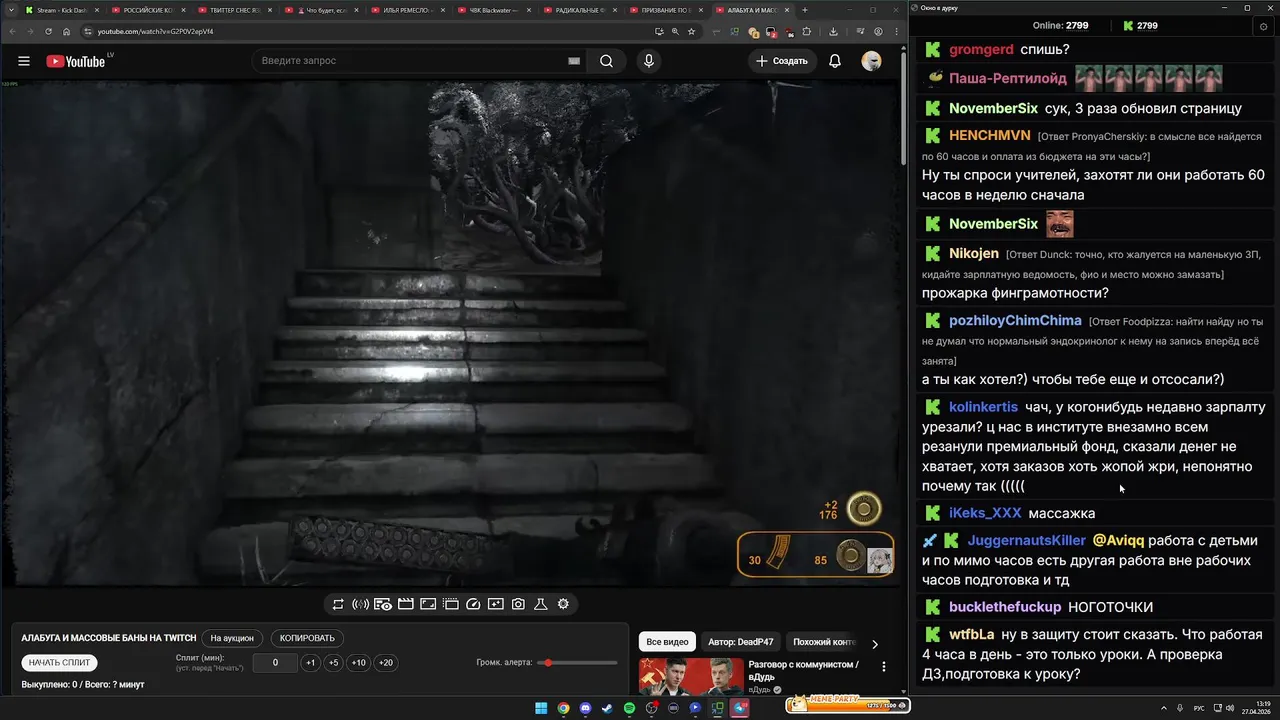Open the YouTube guide hamburger menu

point(24,61)
